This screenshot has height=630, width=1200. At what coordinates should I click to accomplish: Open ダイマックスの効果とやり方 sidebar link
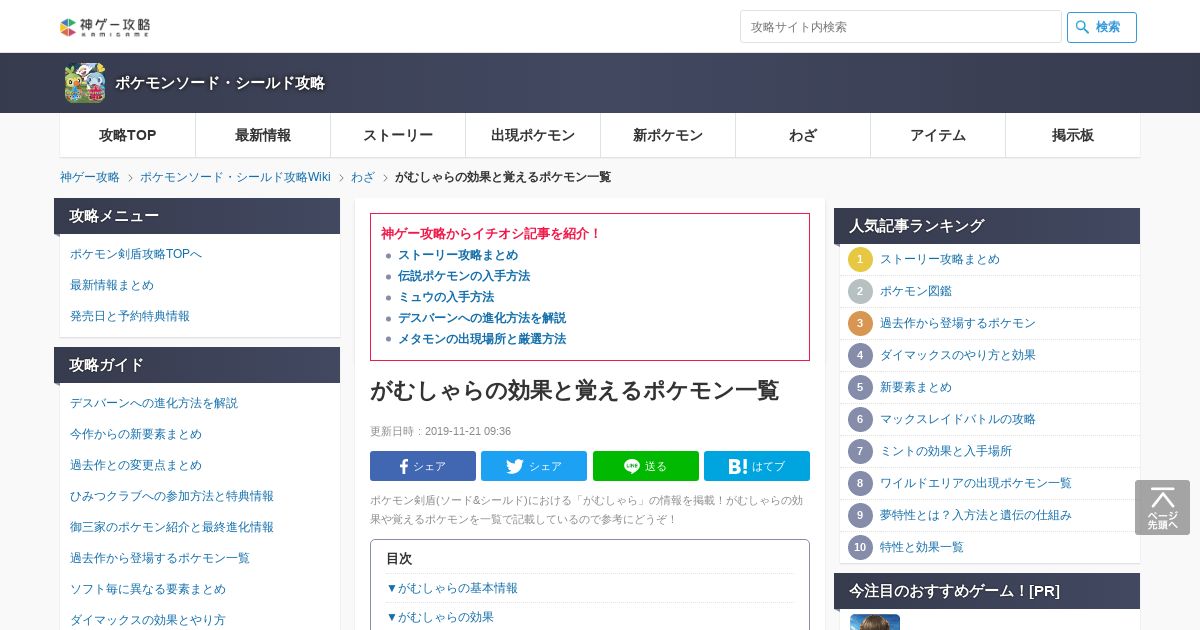[148, 620]
